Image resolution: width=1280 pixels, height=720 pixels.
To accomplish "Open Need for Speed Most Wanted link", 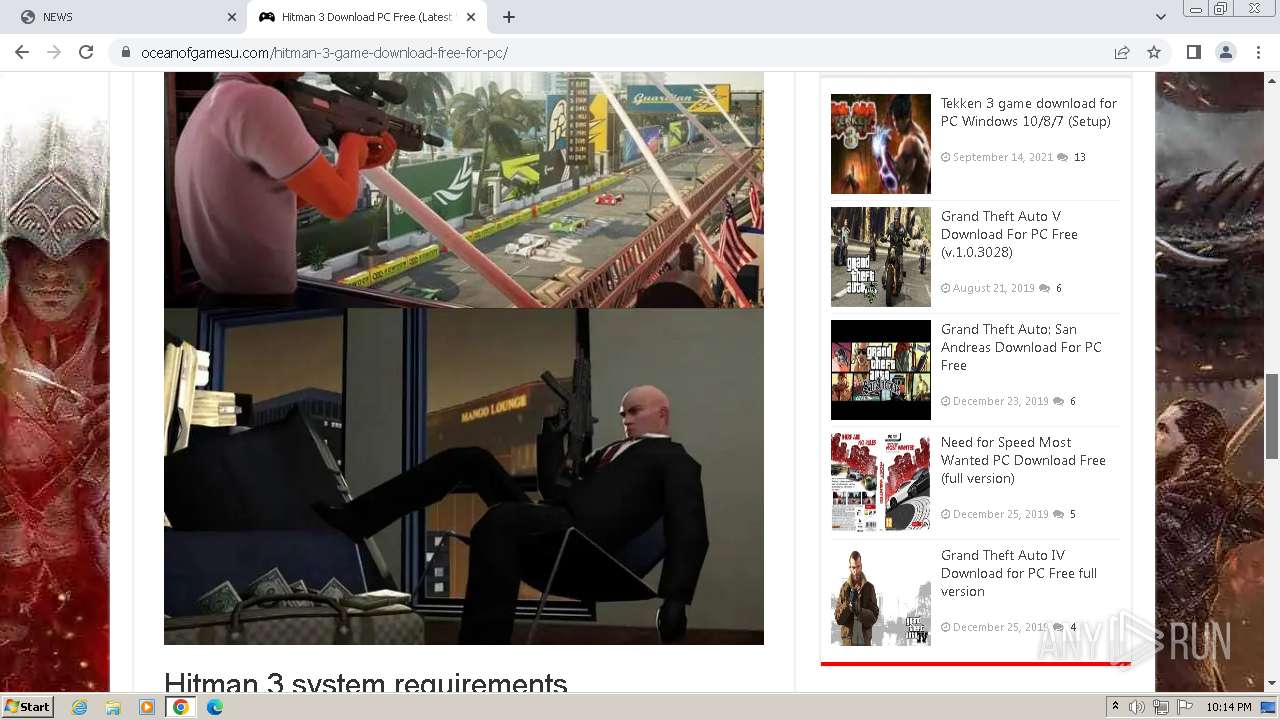I will [1023, 460].
